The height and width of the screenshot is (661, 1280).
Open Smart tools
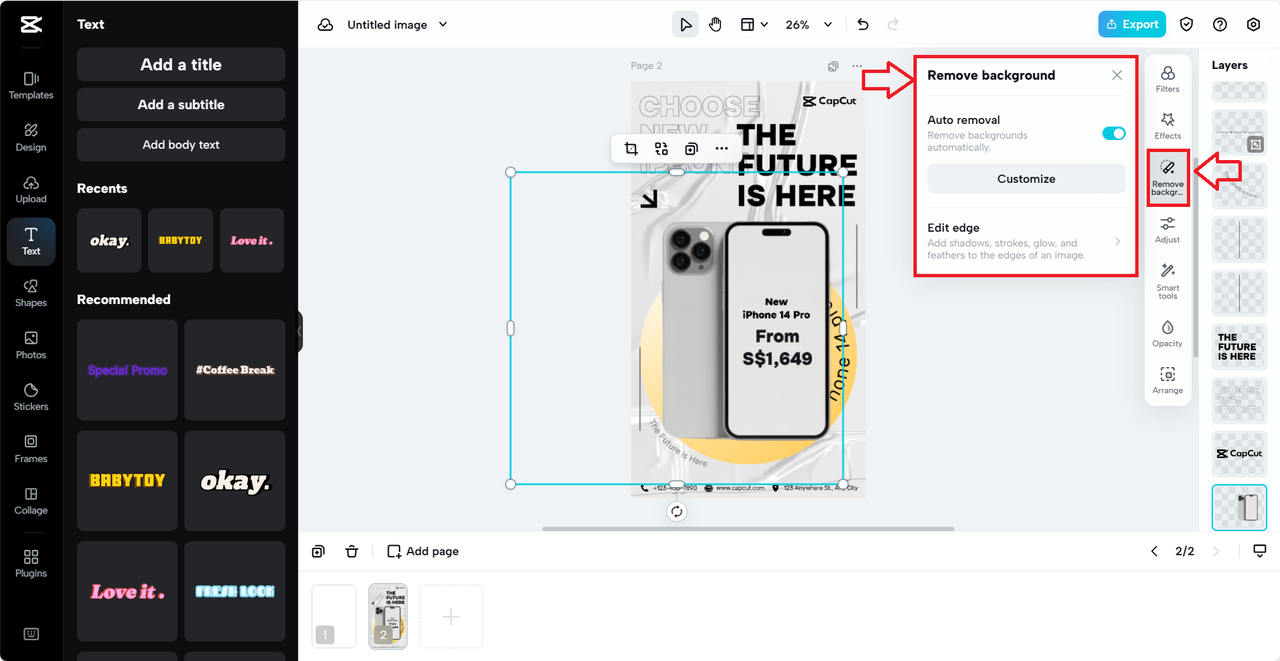coord(1167,281)
